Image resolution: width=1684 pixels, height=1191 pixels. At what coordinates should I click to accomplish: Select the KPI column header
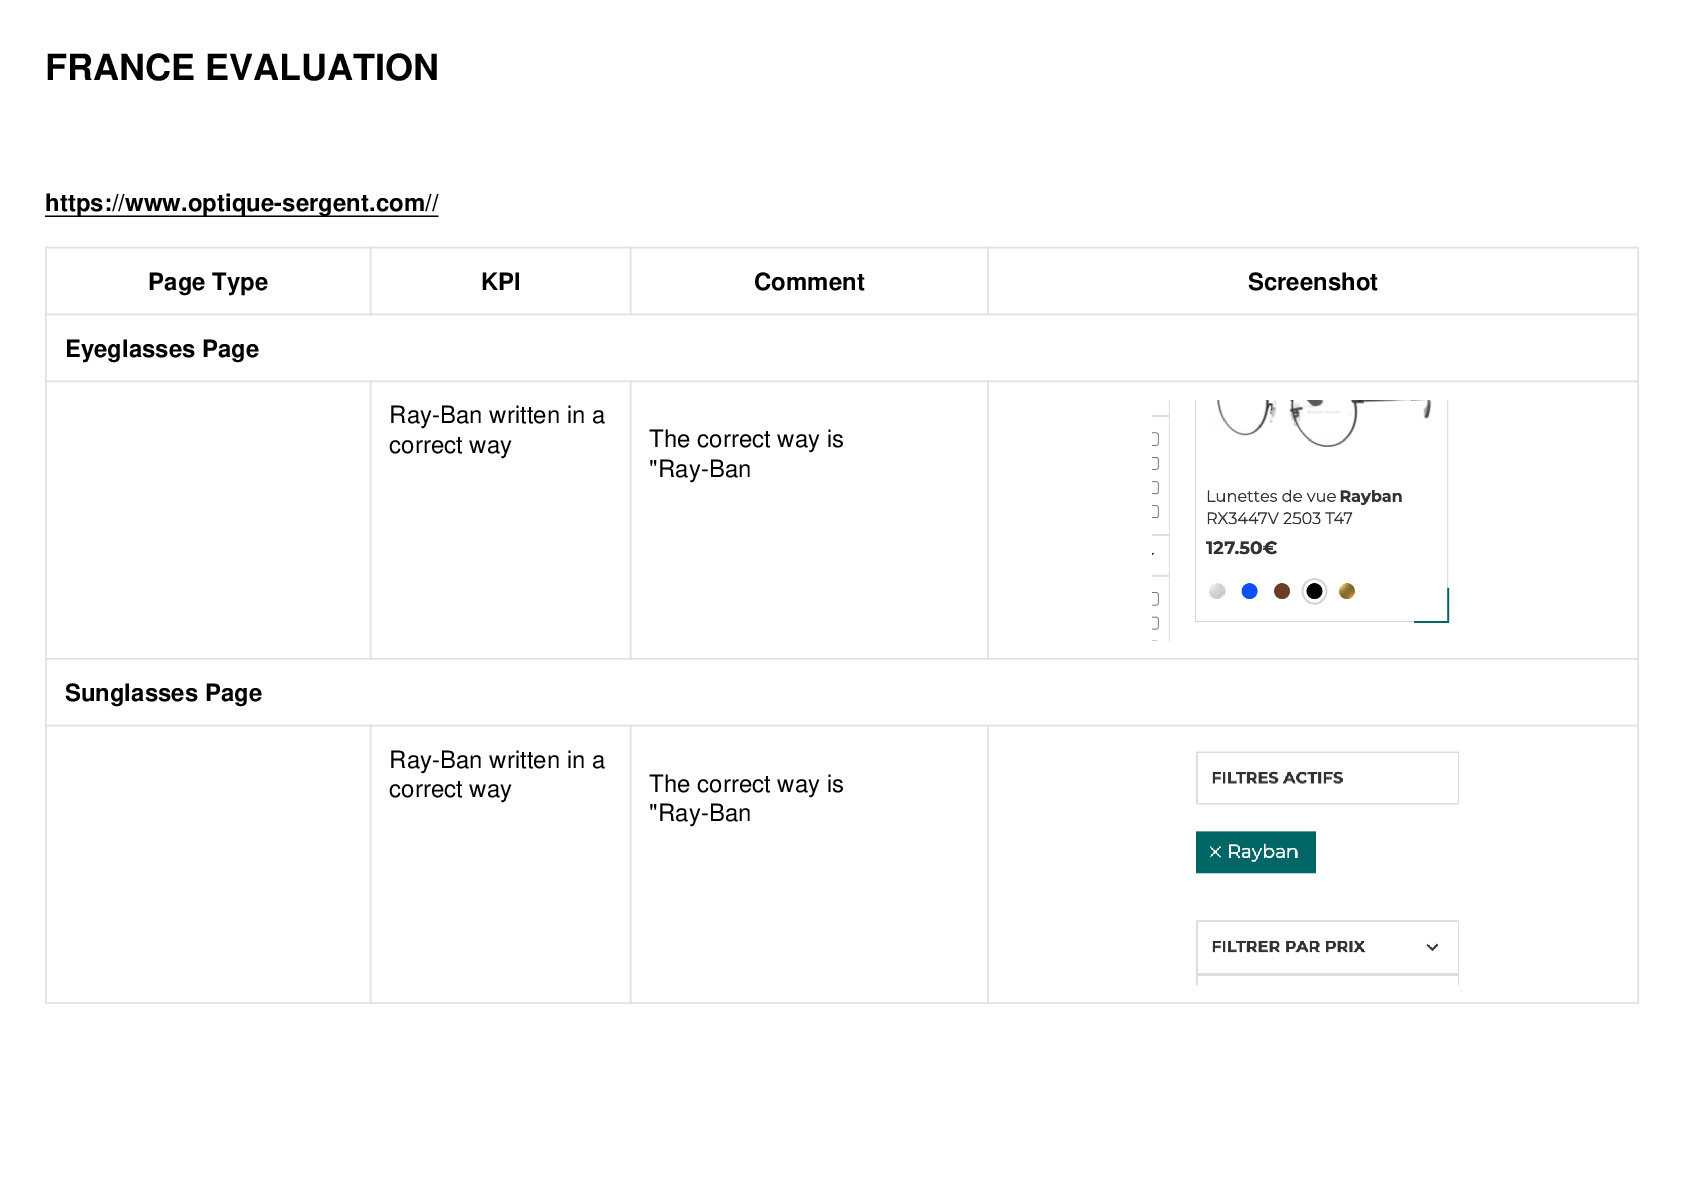500,282
